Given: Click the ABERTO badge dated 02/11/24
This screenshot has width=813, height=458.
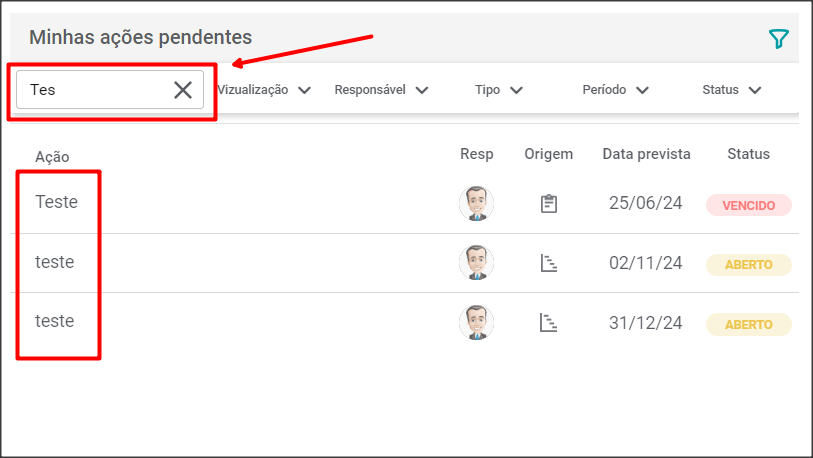Looking at the screenshot, I should 748,265.
